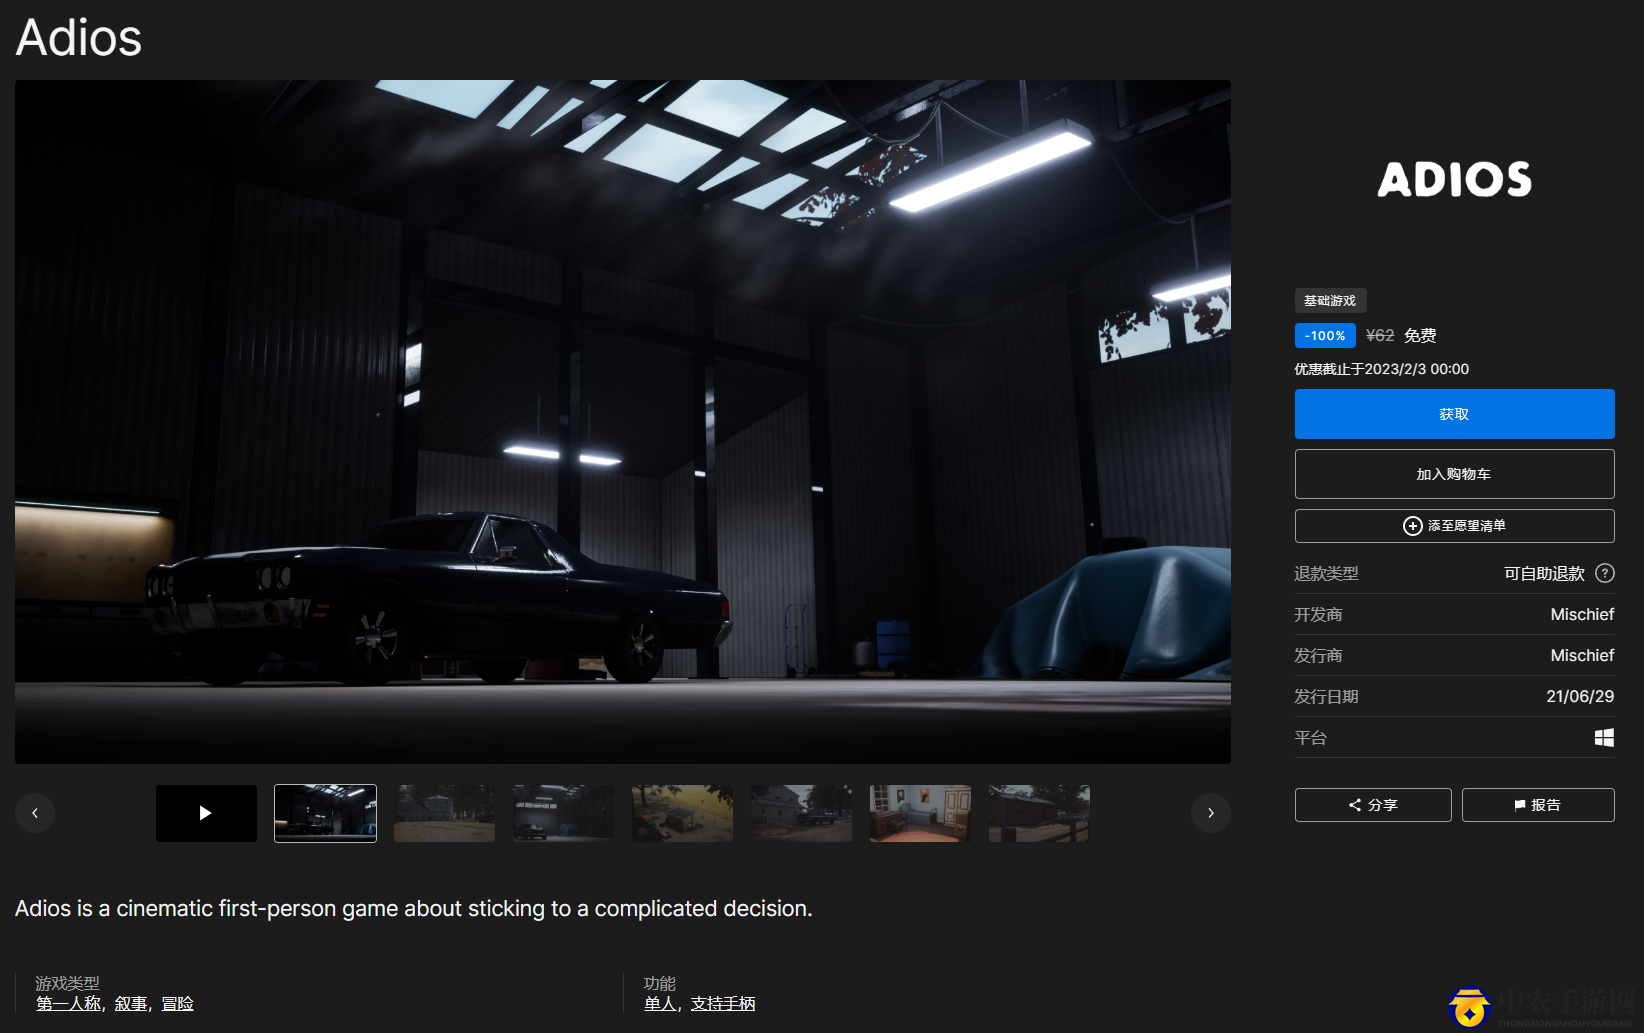Play the trailer video thumbnail
The image size is (1644, 1033).
coord(206,813)
